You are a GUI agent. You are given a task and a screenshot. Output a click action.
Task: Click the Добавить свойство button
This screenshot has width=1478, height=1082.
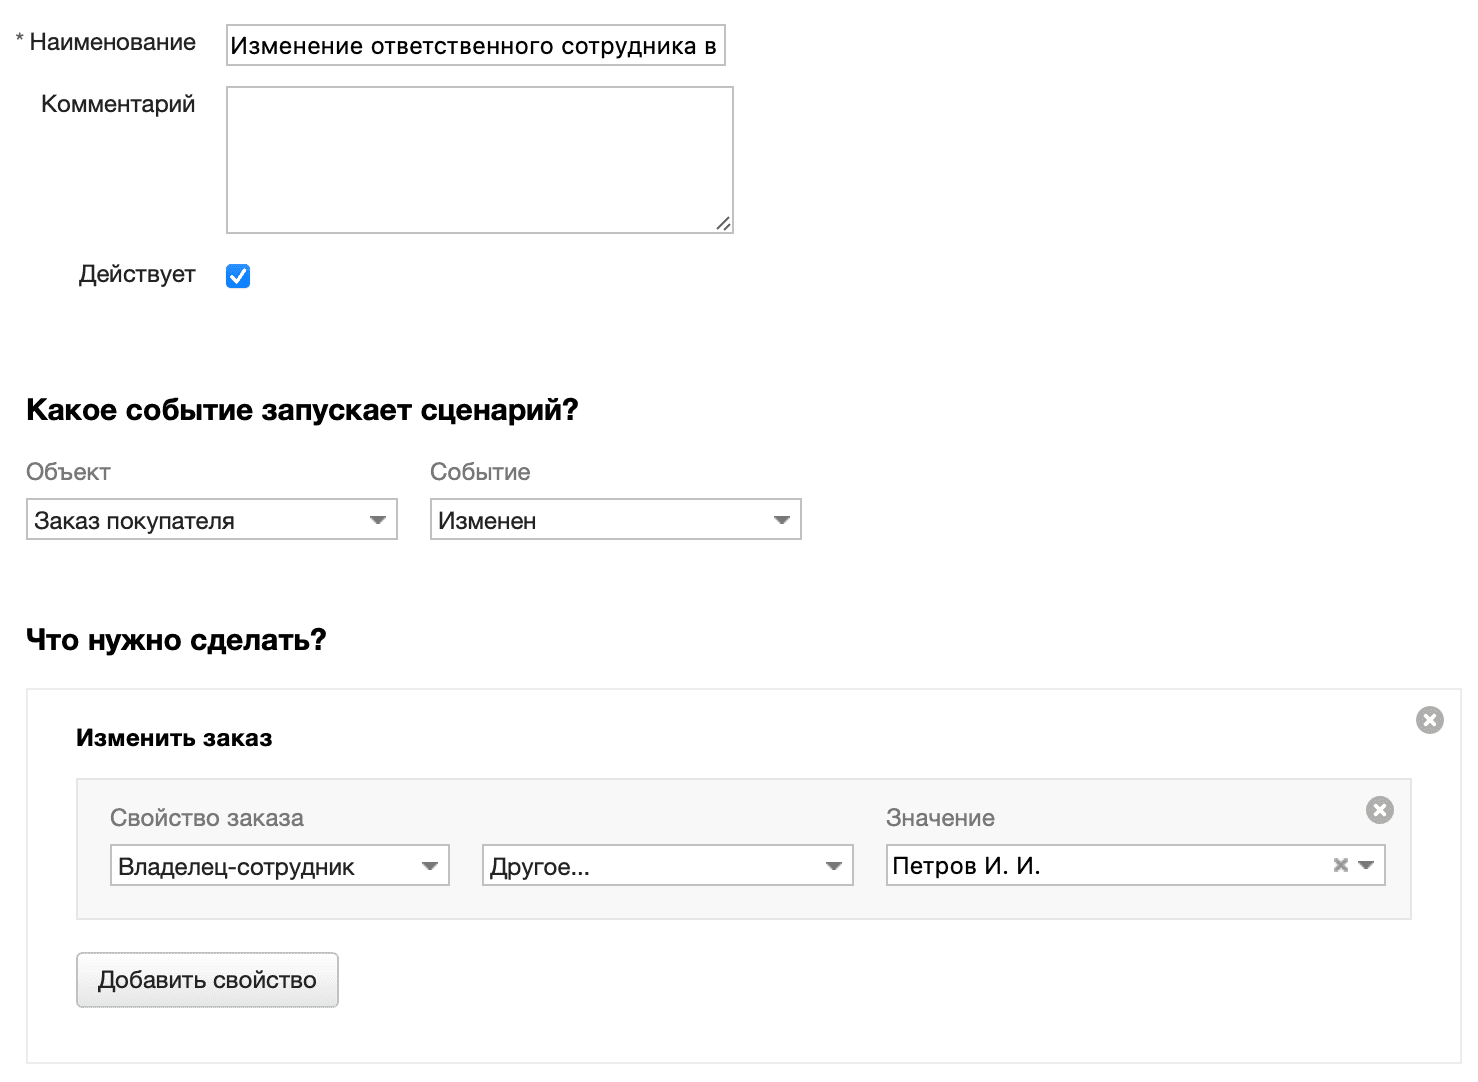click(x=207, y=980)
